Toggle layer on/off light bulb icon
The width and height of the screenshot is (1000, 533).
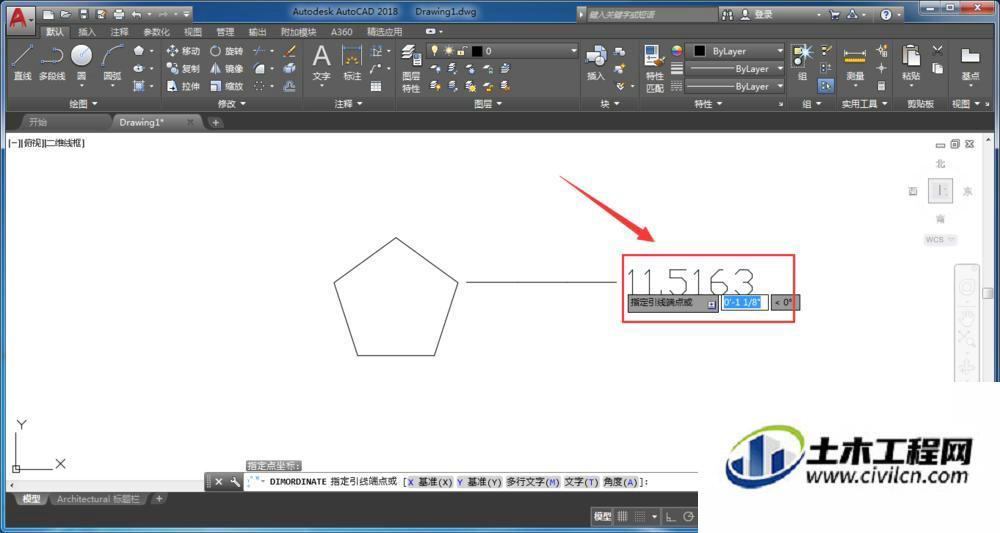tap(435, 50)
